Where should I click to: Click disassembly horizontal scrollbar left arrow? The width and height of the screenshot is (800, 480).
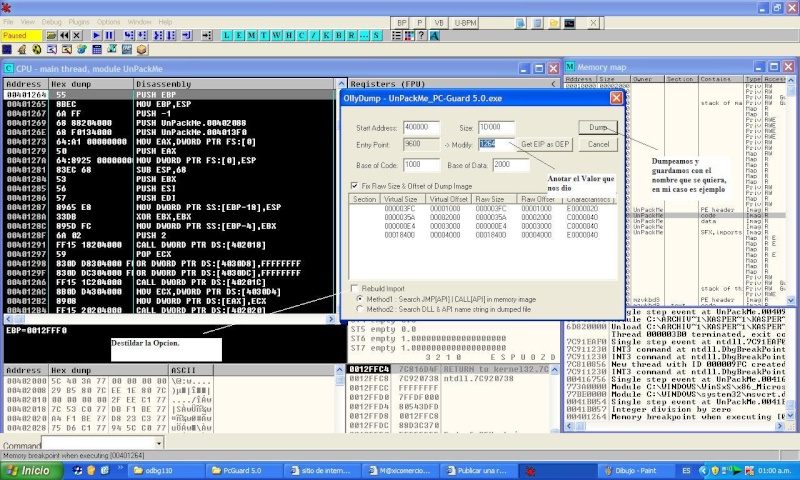(x=8, y=319)
